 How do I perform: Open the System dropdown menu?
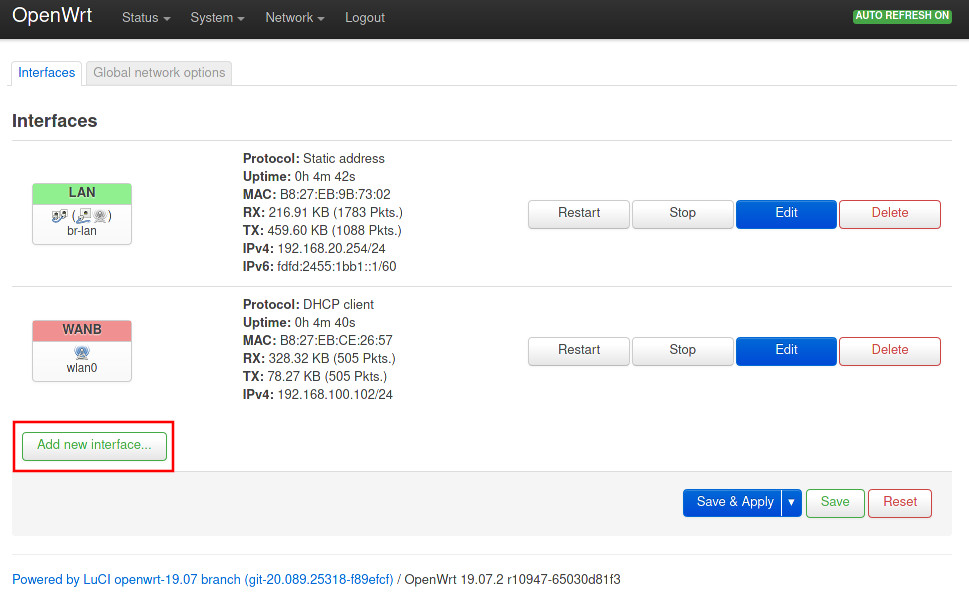pos(217,18)
